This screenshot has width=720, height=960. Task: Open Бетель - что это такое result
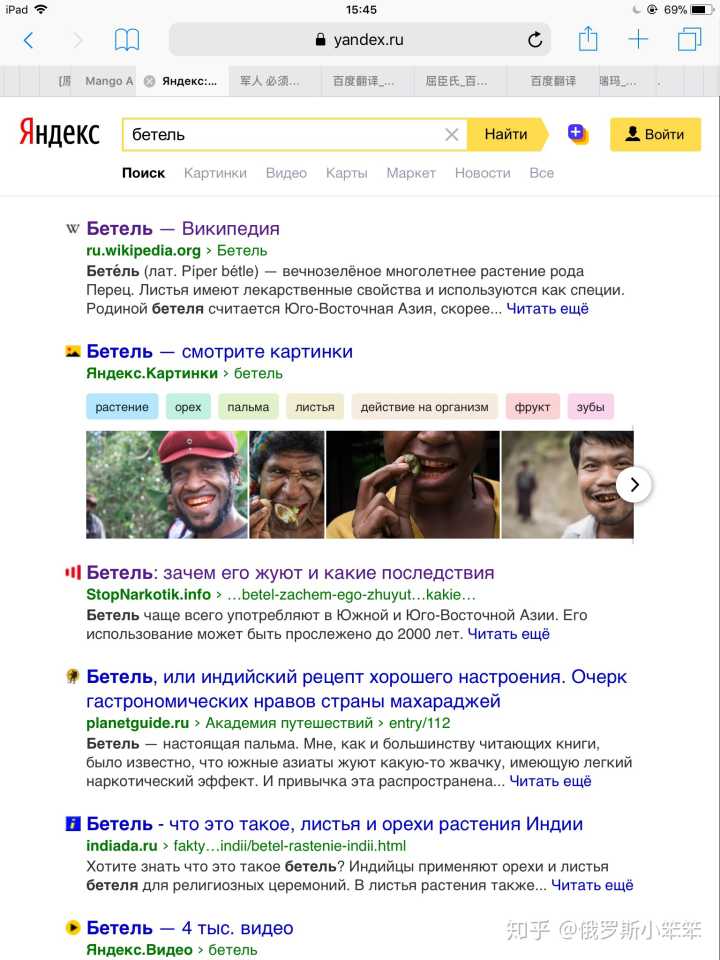334,824
